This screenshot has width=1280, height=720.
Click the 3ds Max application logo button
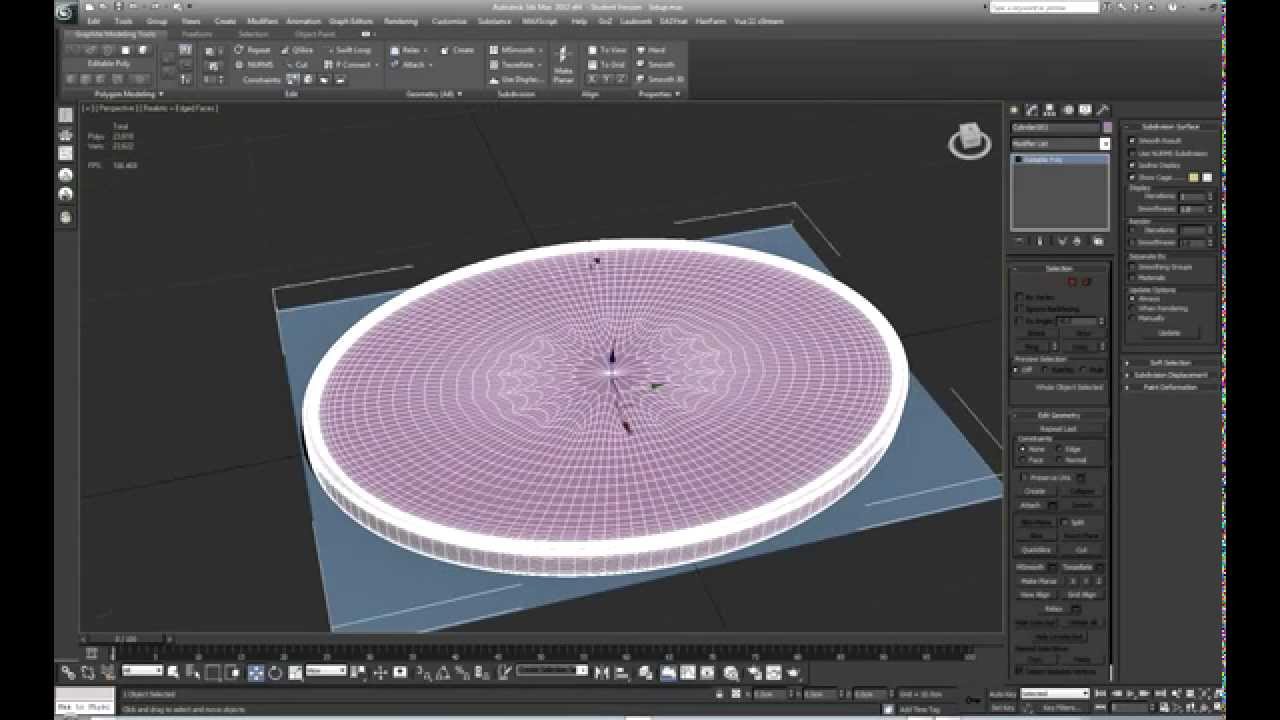[x=66, y=11]
